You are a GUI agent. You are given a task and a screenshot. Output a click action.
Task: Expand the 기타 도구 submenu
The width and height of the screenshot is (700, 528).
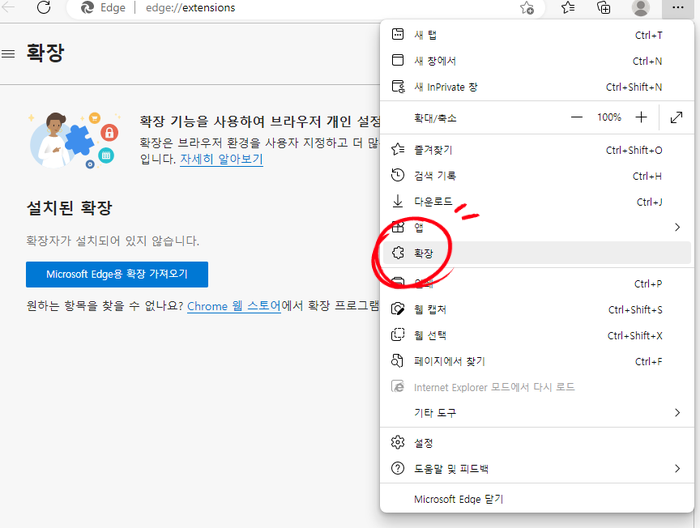536,413
